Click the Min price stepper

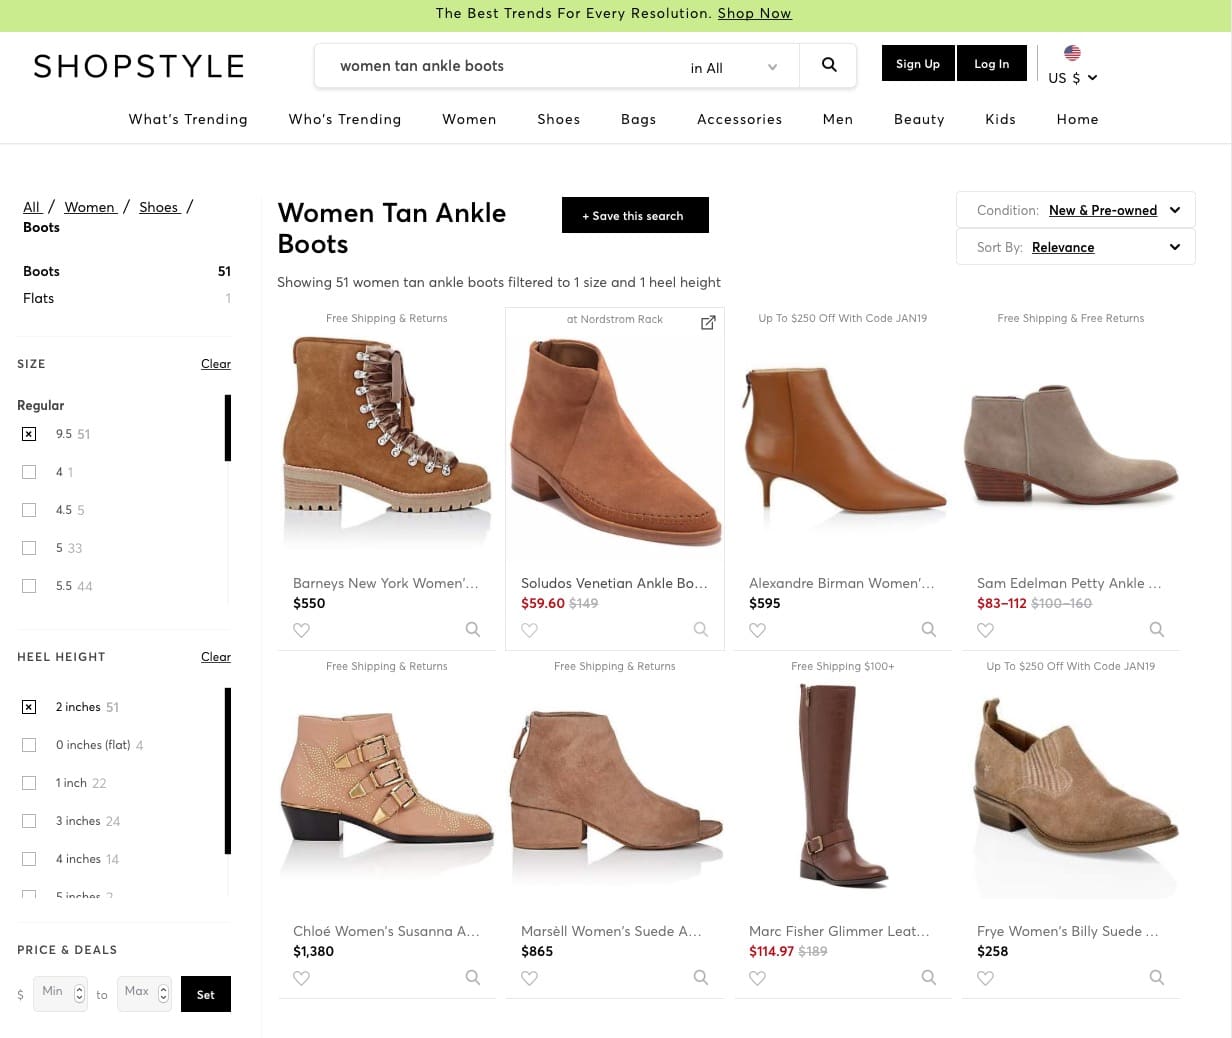pyautogui.click(x=80, y=994)
